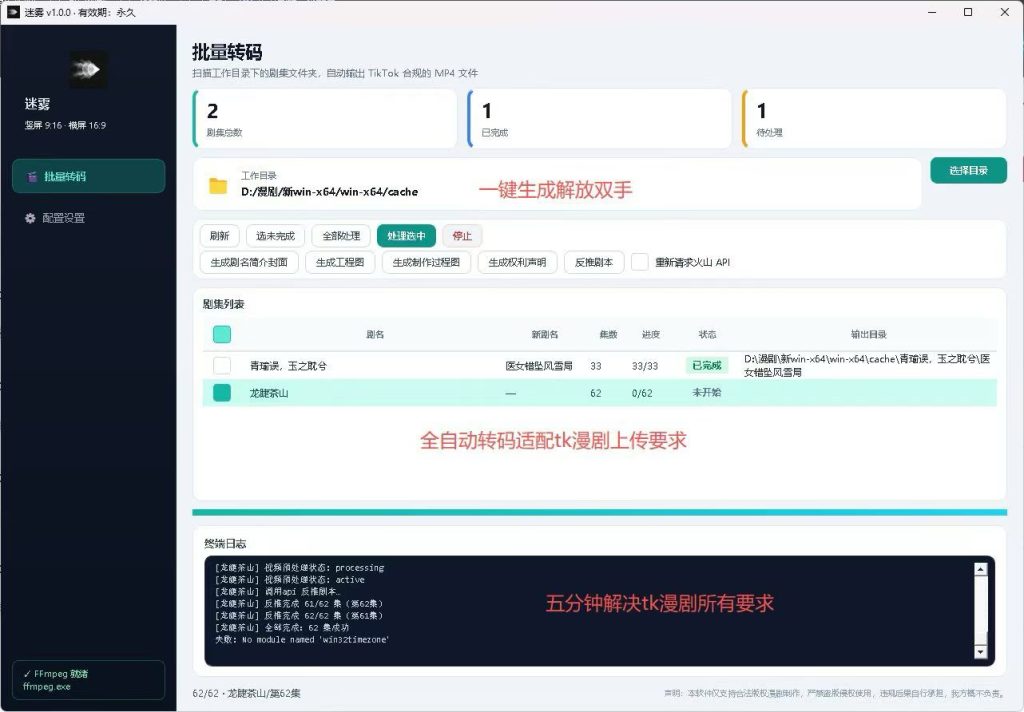Image resolution: width=1024 pixels, height=712 pixels.
Task: Click the FFmpeg 就绪 status box
Action: coord(89,680)
